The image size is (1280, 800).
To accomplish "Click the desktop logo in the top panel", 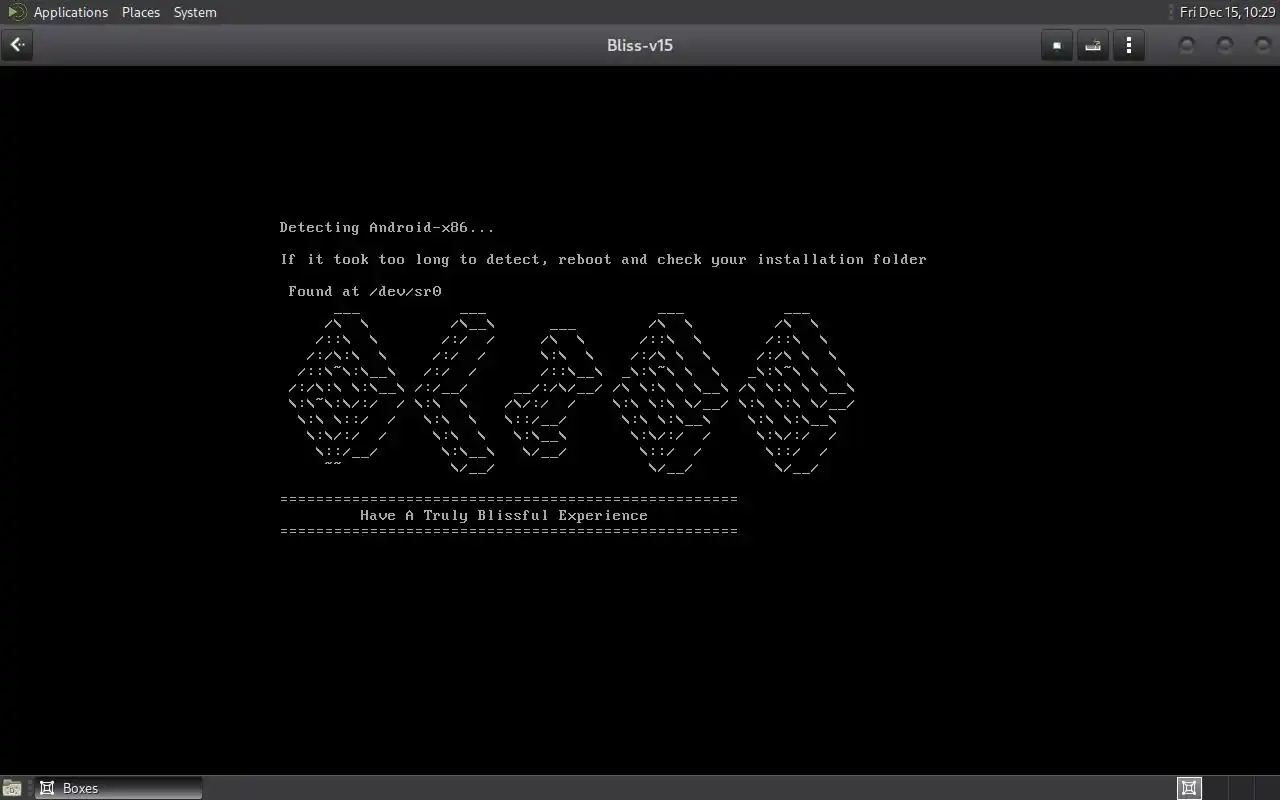I will click(16, 12).
